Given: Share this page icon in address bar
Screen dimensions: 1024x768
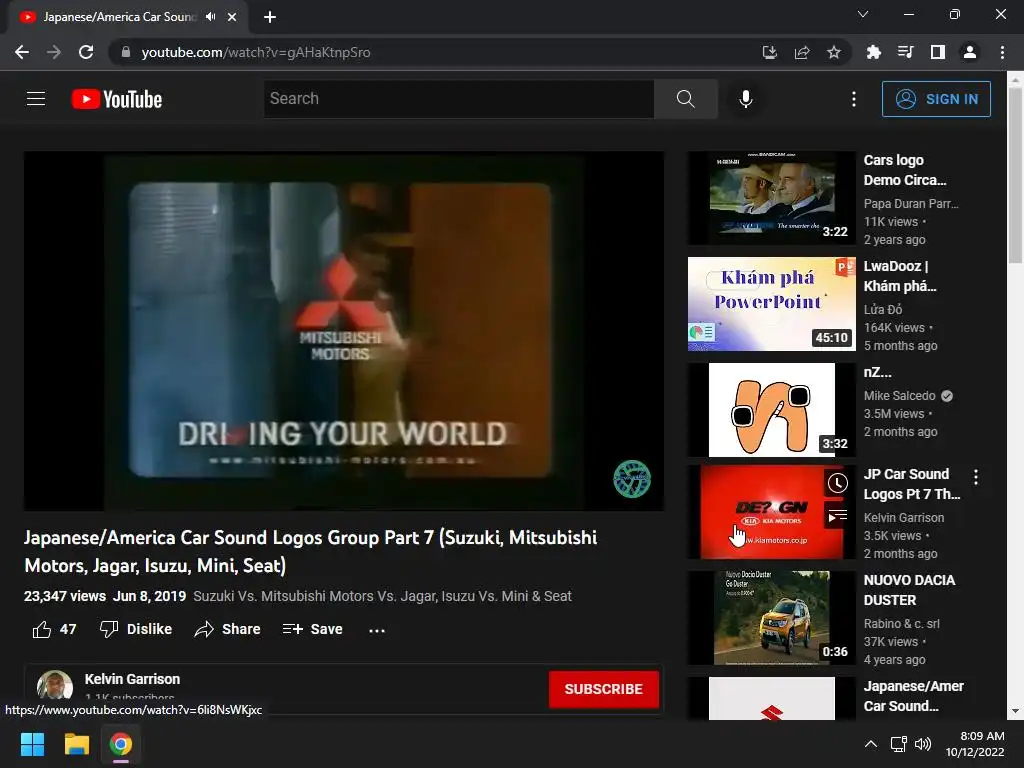Looking at the screenshot, I should coord(802,52).
